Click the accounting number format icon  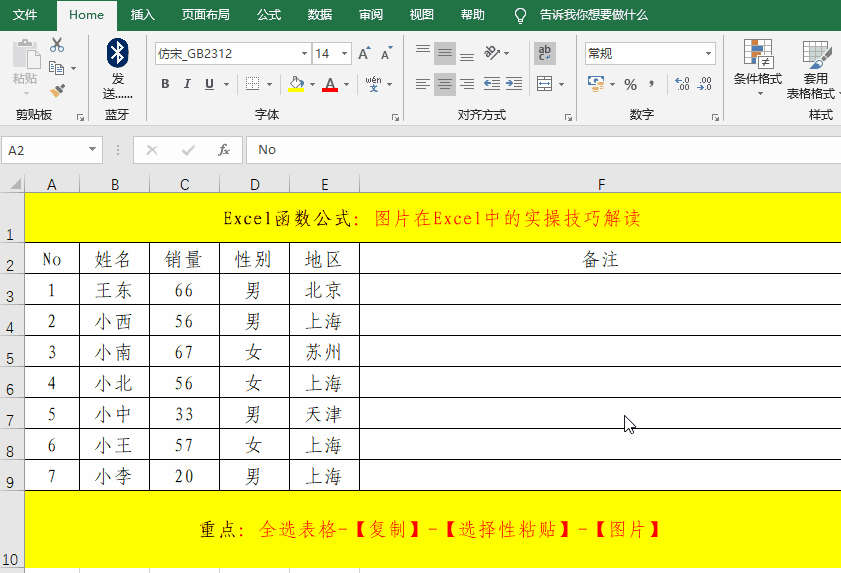(x=596, y=84)
